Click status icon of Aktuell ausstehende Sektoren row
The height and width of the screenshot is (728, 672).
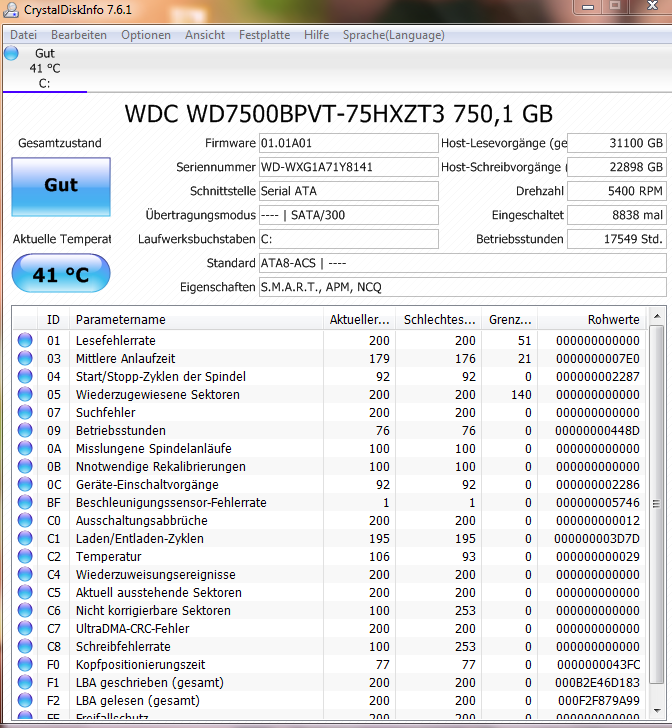[x=25, y=592]
